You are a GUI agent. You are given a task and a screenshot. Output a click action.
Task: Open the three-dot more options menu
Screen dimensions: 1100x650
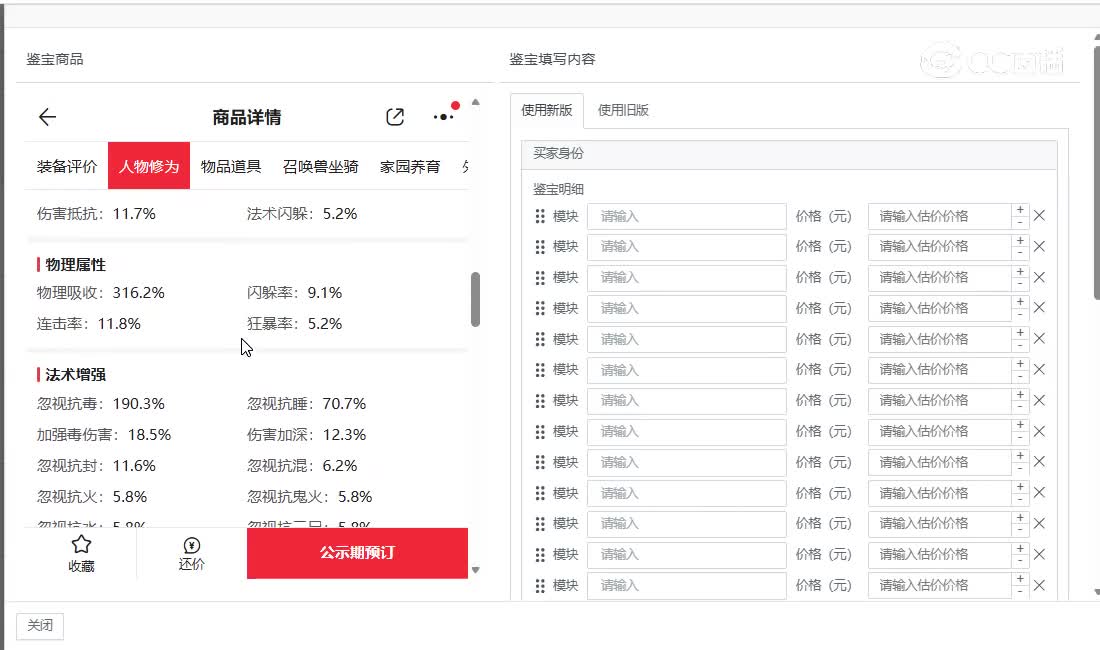pos(443,117)
